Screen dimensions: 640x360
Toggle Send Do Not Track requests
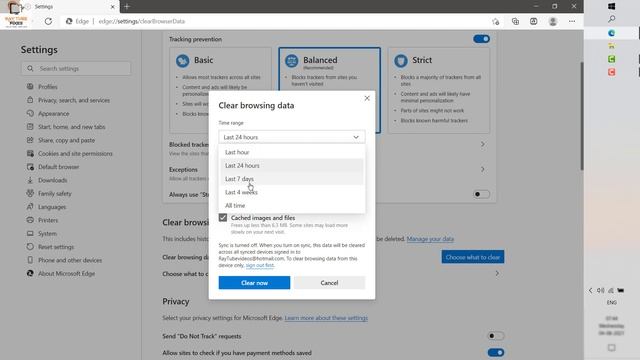(496, 336)
